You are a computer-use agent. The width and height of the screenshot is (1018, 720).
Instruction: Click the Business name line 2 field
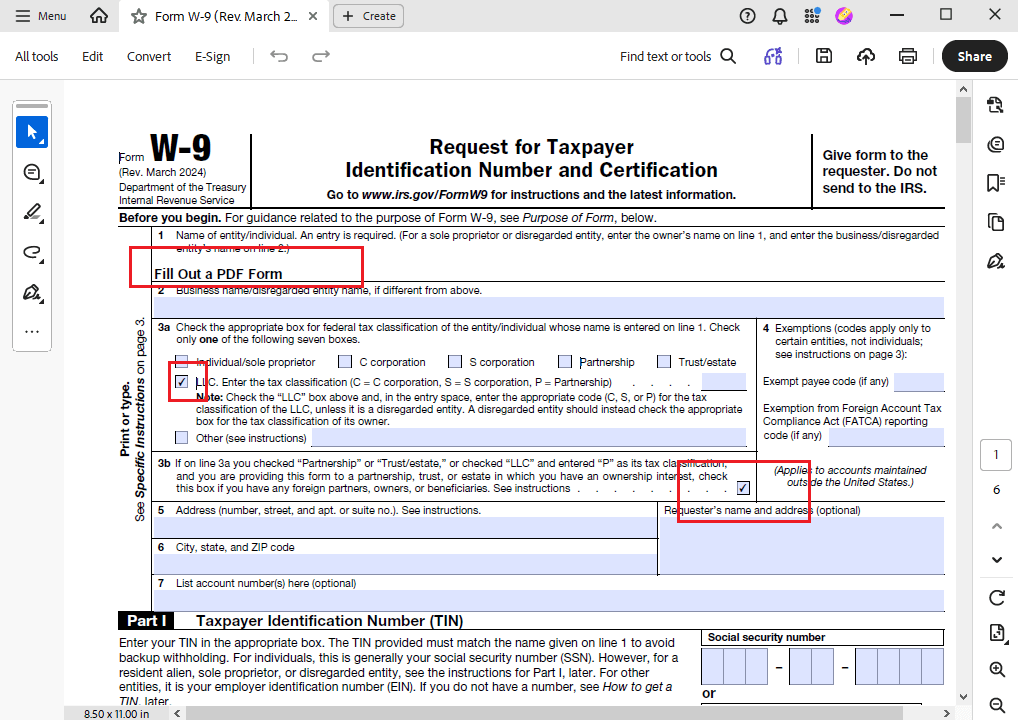548,307
